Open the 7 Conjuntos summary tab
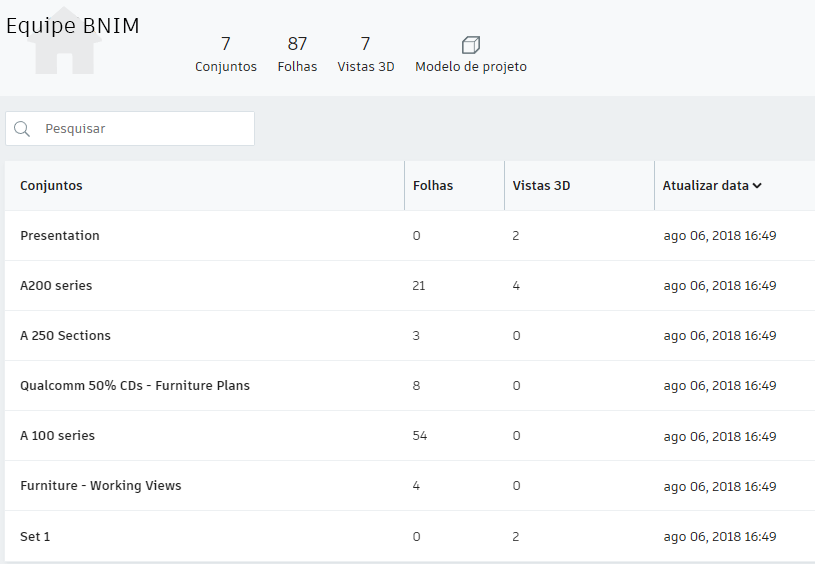 (x=226, y=54)
